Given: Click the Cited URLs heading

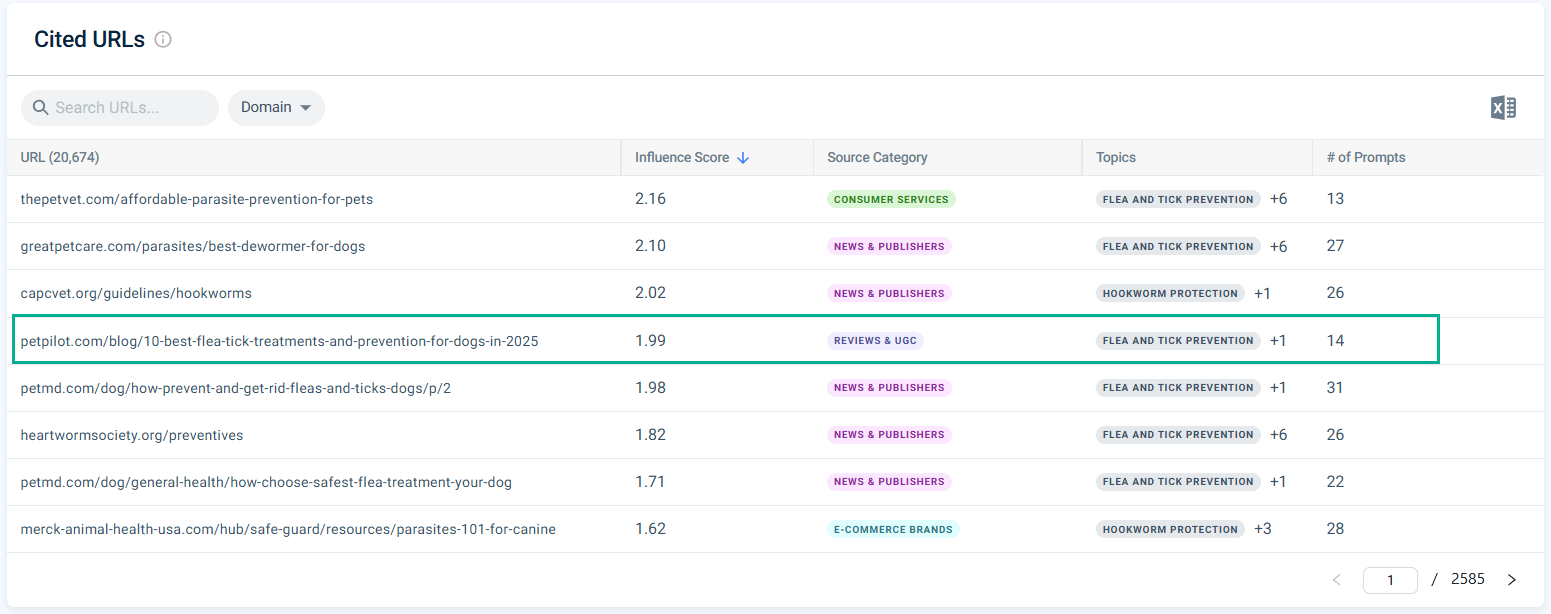Looking at the screenshot, I should click(89, 40).
